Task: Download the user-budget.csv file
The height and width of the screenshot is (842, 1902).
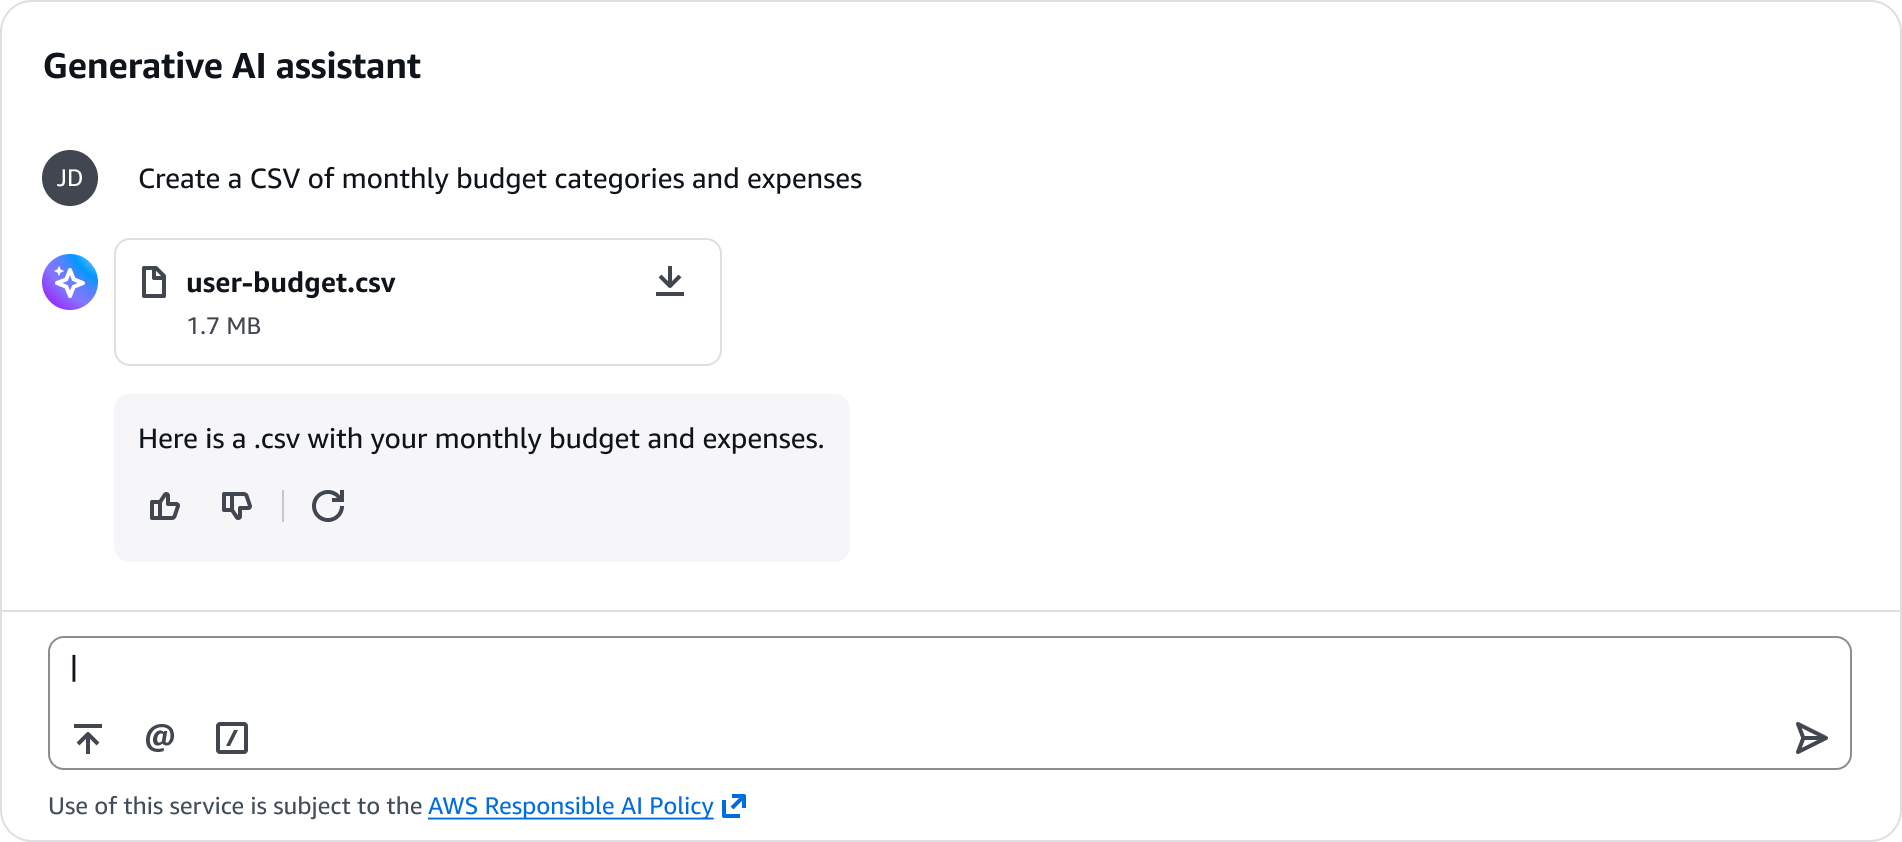Action: coord(670,282)
